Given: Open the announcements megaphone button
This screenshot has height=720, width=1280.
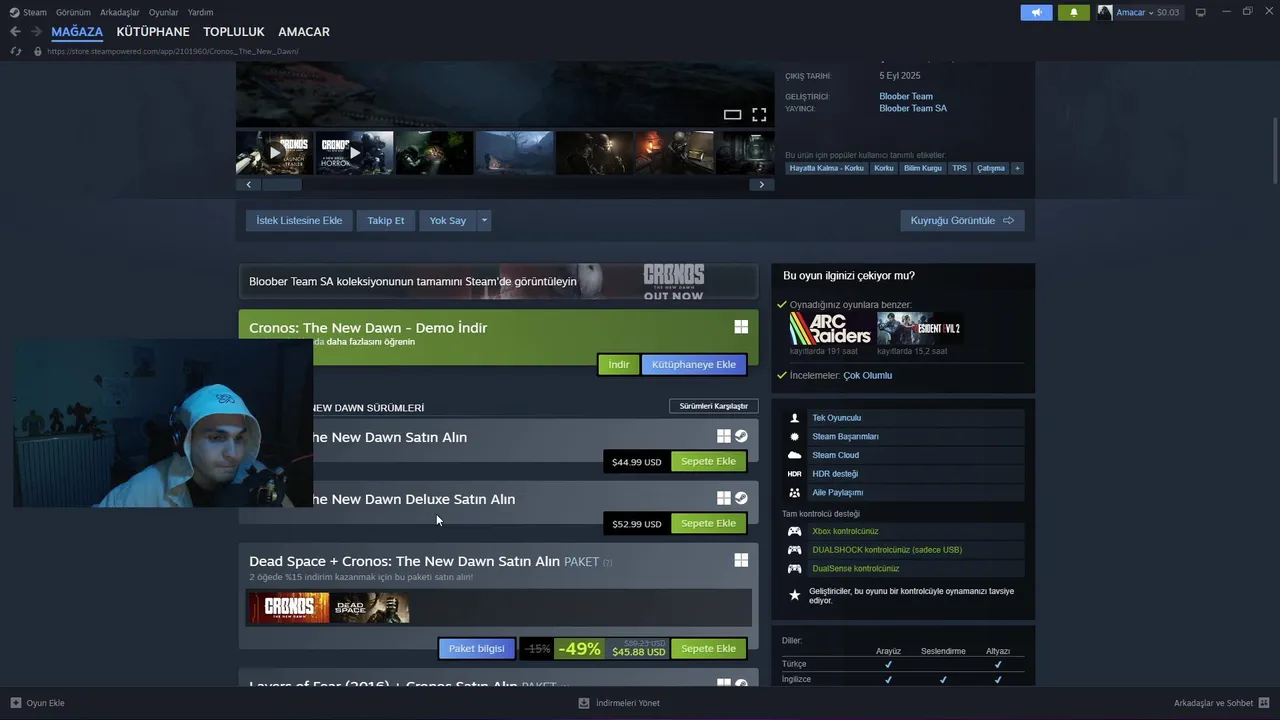Looking at the screenshot, I should pos(1036,12).
